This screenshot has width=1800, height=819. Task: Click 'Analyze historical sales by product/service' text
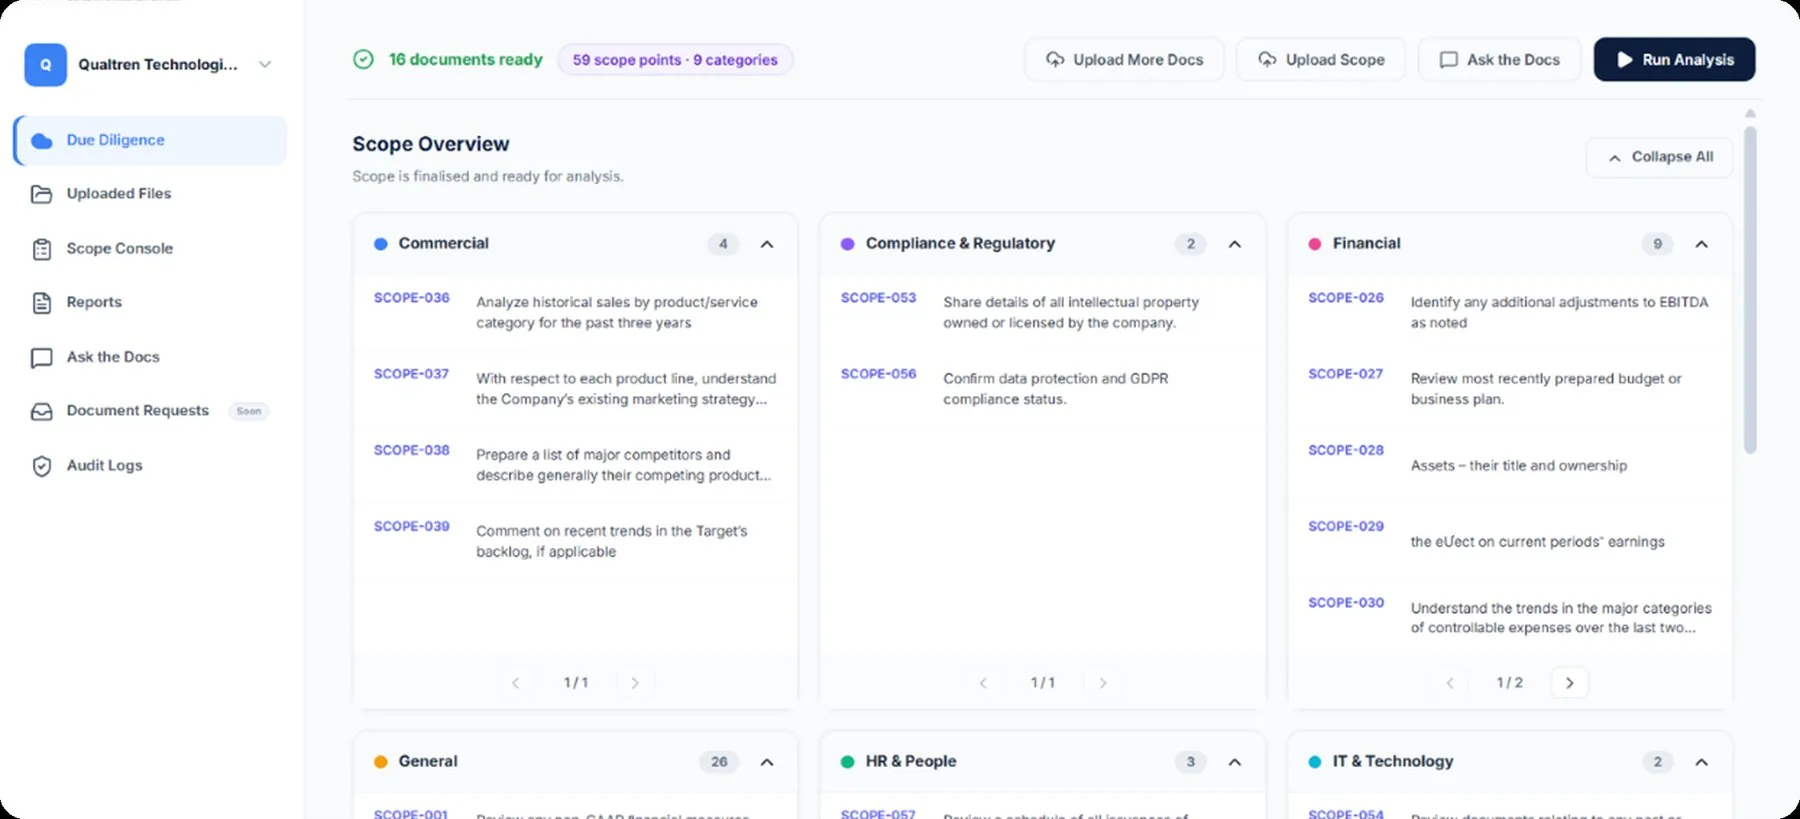tap(617, 302)
